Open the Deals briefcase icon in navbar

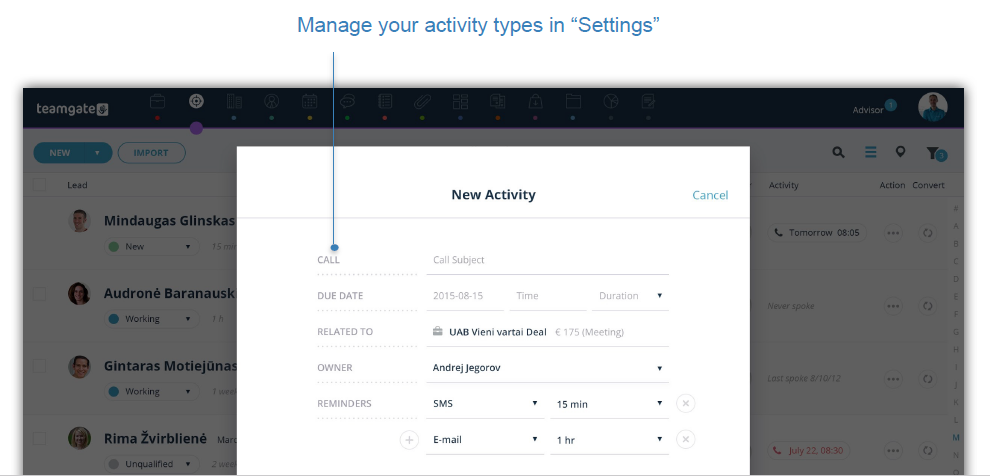(157, 101)
